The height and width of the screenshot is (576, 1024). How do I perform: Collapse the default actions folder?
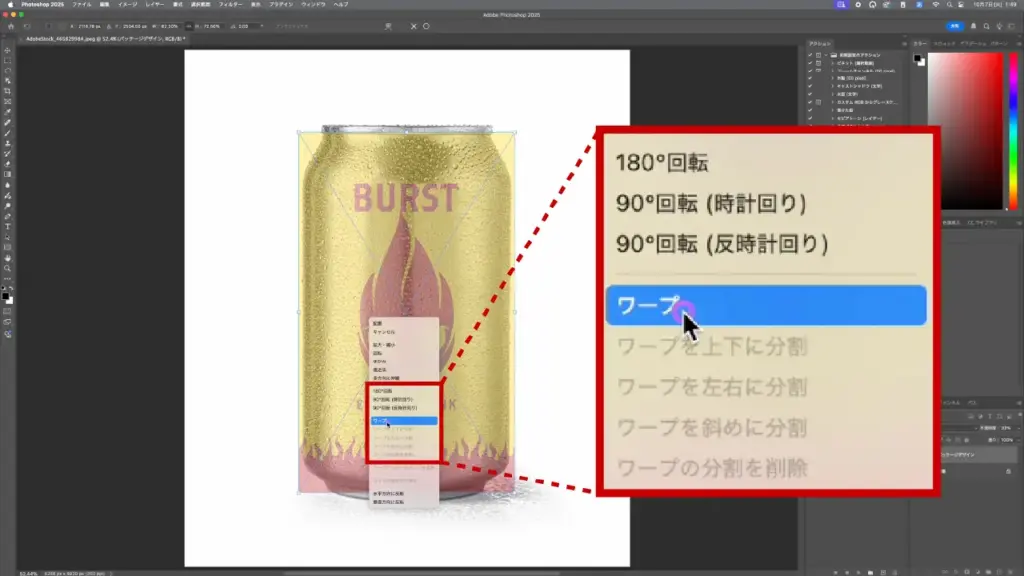[x=826, y=54]
